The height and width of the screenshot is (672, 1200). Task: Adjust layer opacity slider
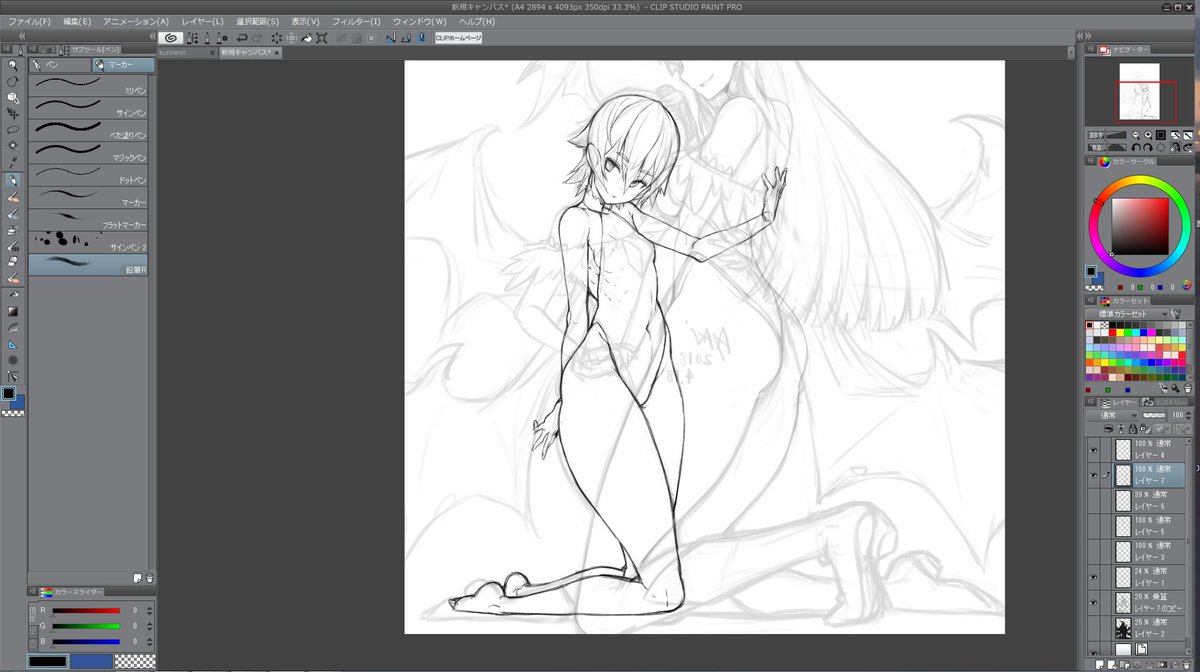point(1154,415)
